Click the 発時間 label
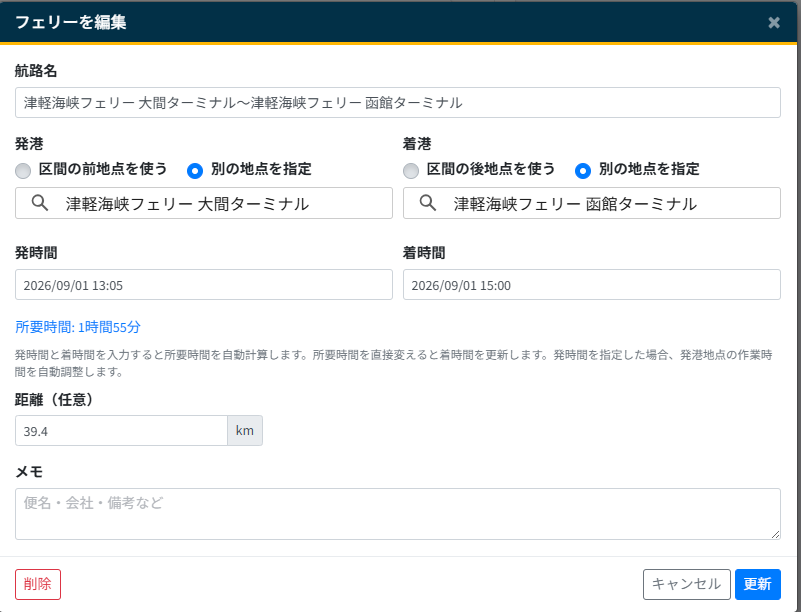801x612 pixels. (36, 253)
